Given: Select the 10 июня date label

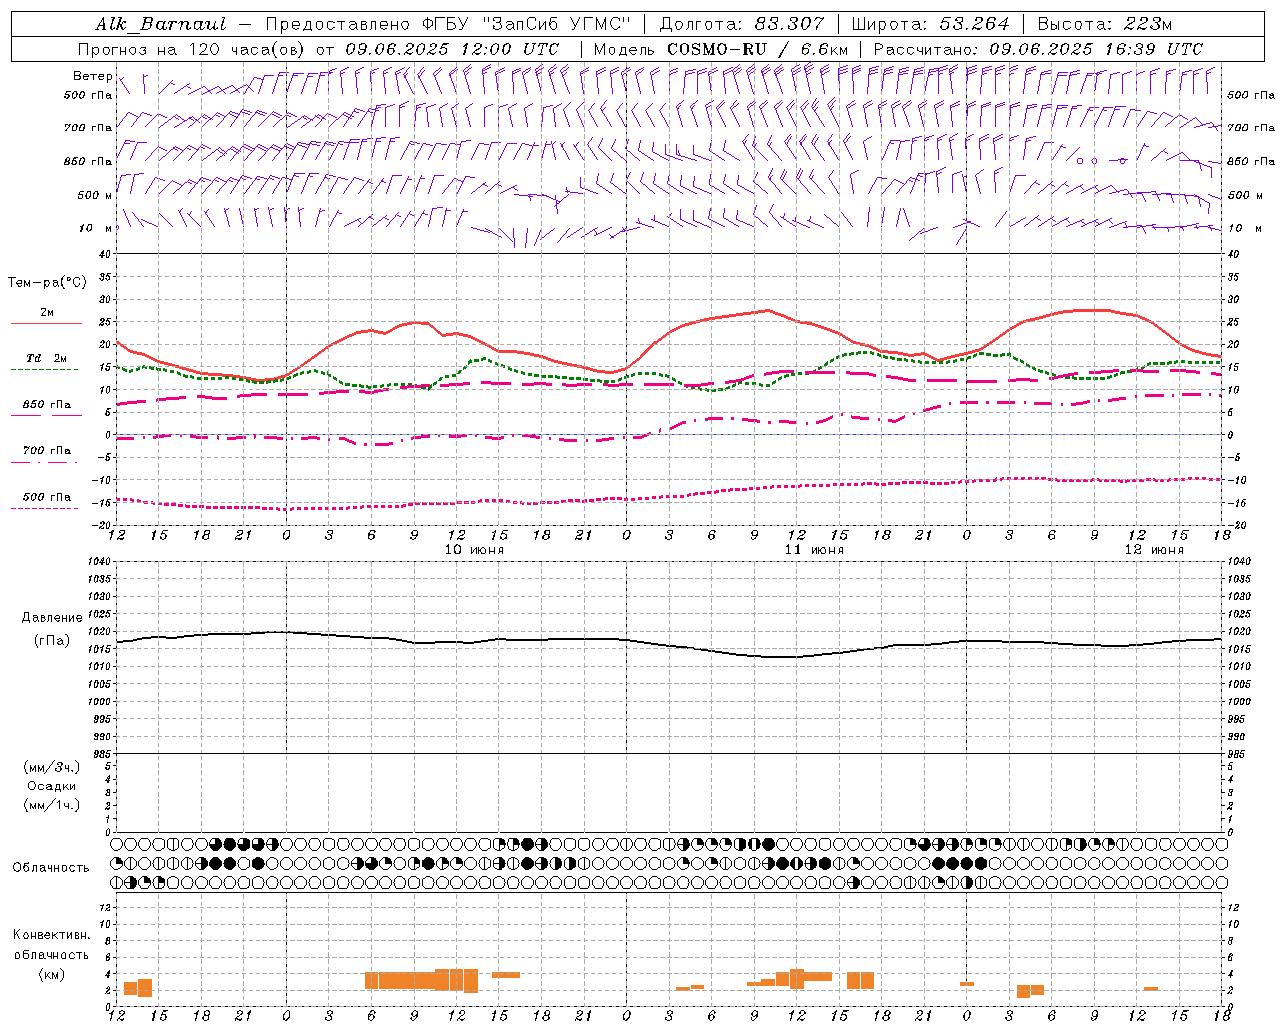Looking at the screenshot, I should 474,550.
